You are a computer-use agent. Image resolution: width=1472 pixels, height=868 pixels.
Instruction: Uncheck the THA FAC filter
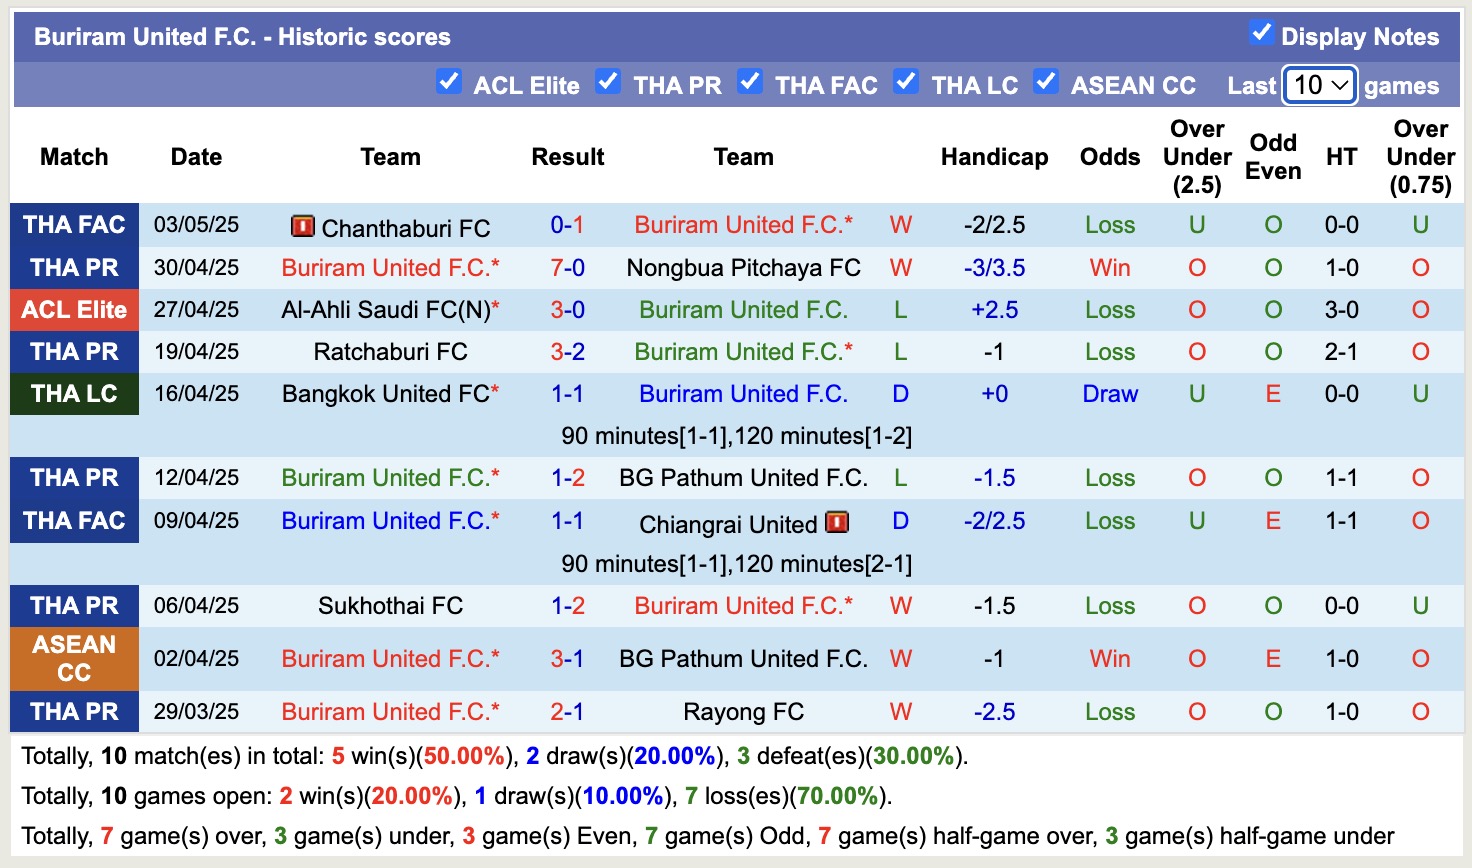point(750,83)
